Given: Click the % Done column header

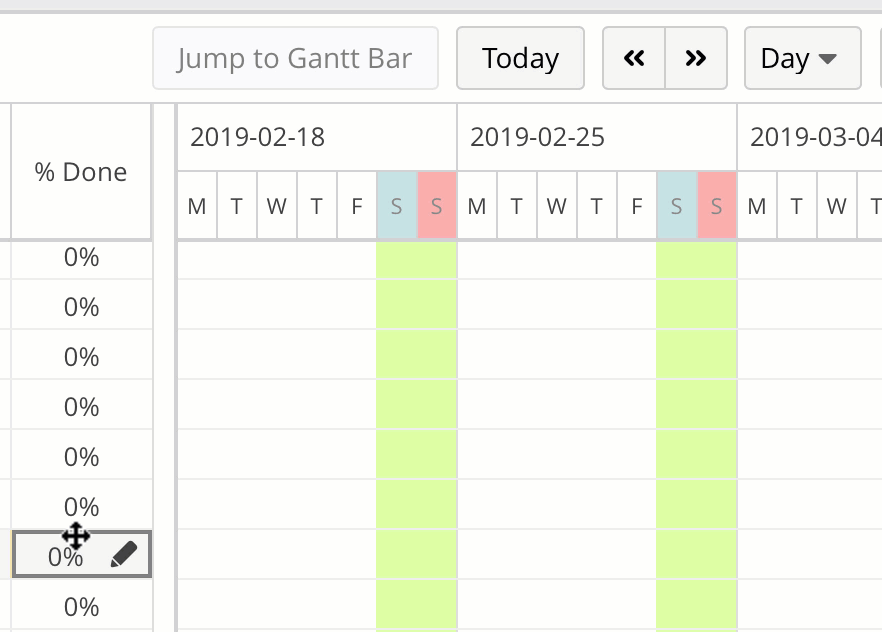Looking at the screenshot, I should pos(80,171).
